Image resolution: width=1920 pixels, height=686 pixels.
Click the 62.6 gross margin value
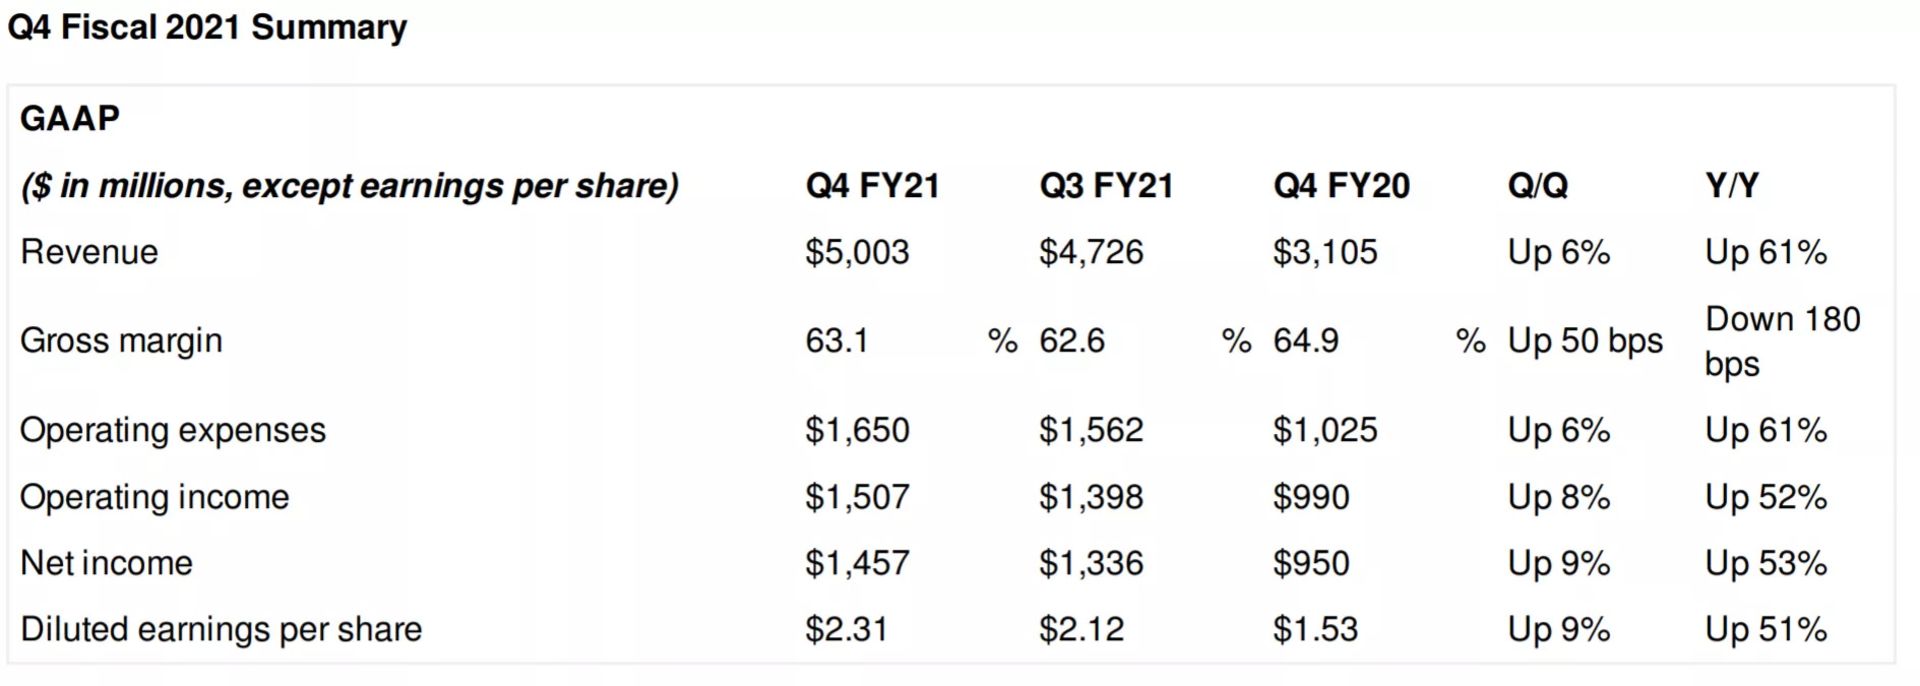click(1072, 341)
